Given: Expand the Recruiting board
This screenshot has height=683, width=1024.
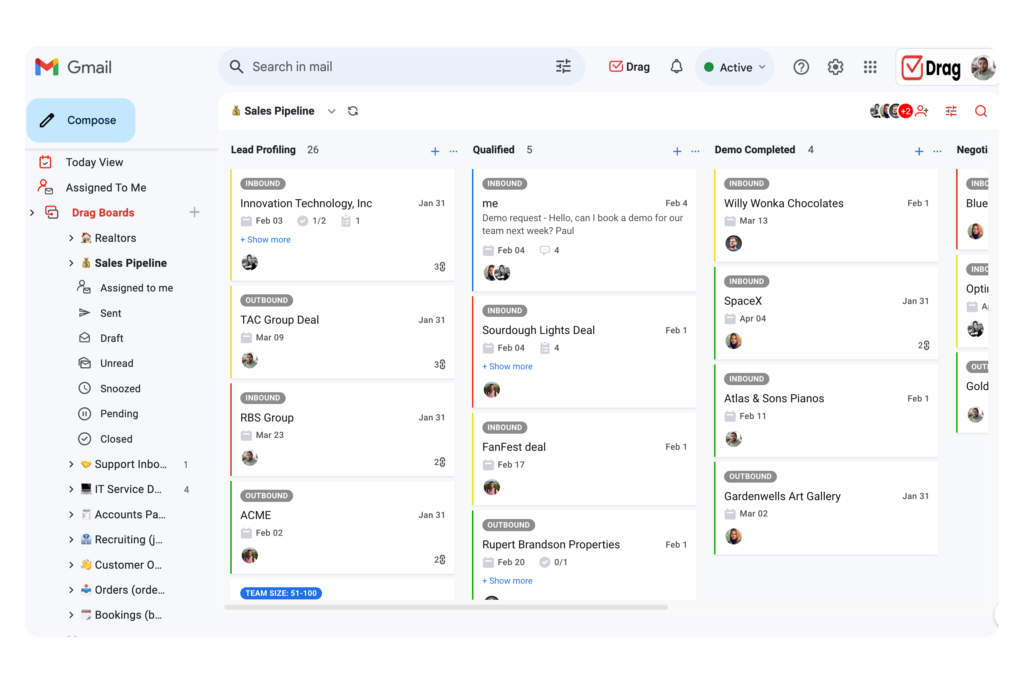Looking at the screenshot, I should [x=71, y=539].
